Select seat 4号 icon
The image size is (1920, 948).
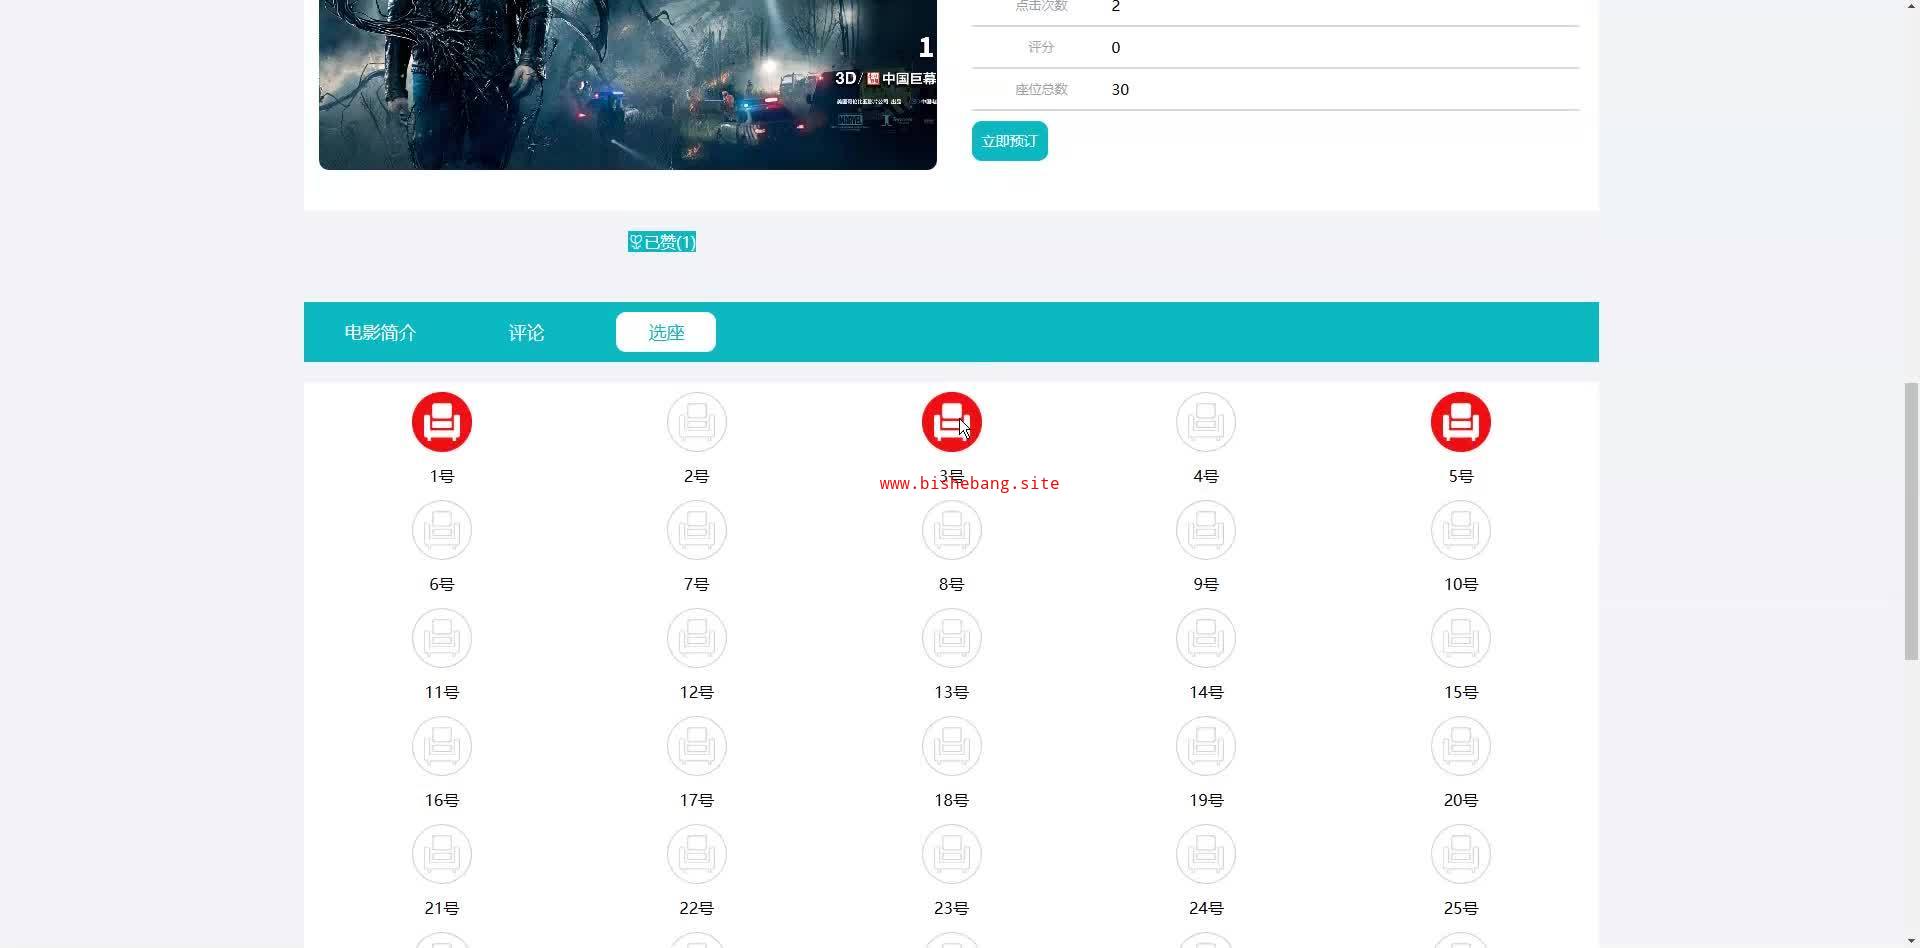tap(1206, 422)
